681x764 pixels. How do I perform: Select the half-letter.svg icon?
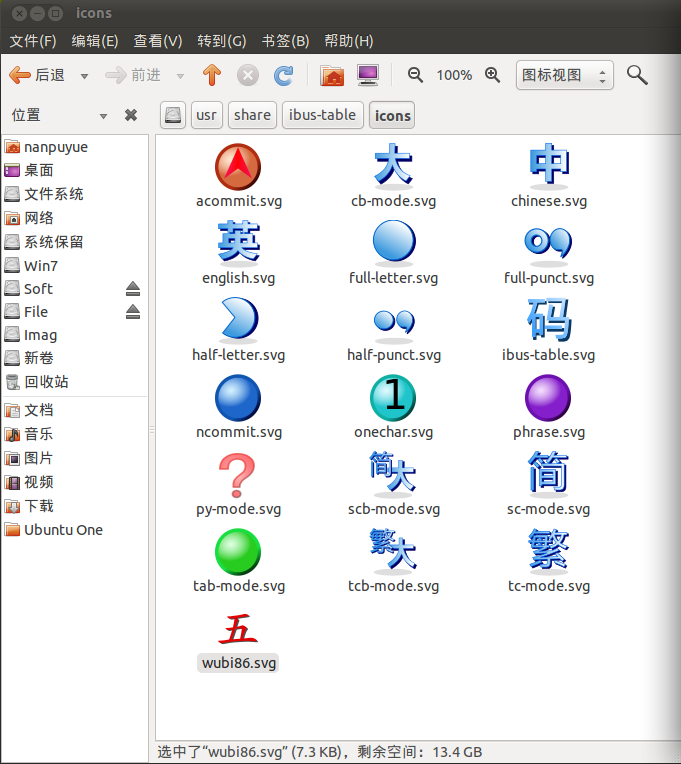point(239,320)
